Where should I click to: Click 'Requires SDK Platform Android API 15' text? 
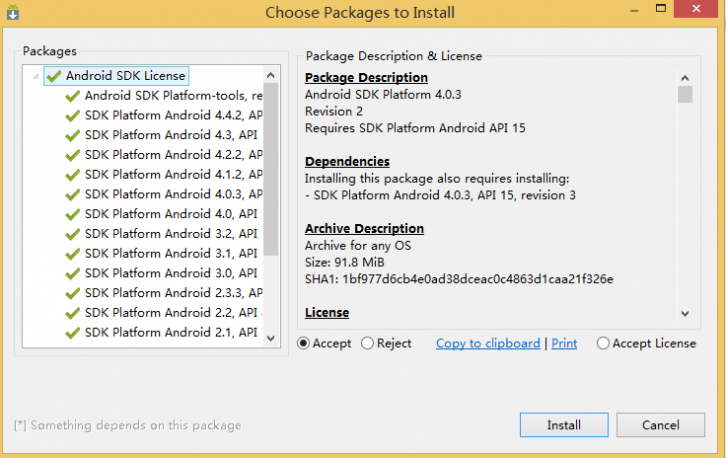(x=415, y=128)
